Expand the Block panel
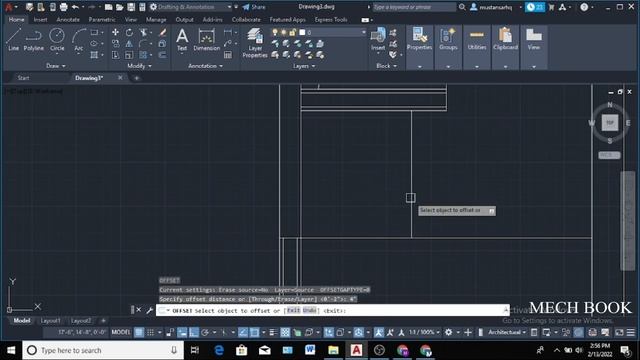Viewport: 640px width, 360px height. pyautogui.click(x=386, y=66)
